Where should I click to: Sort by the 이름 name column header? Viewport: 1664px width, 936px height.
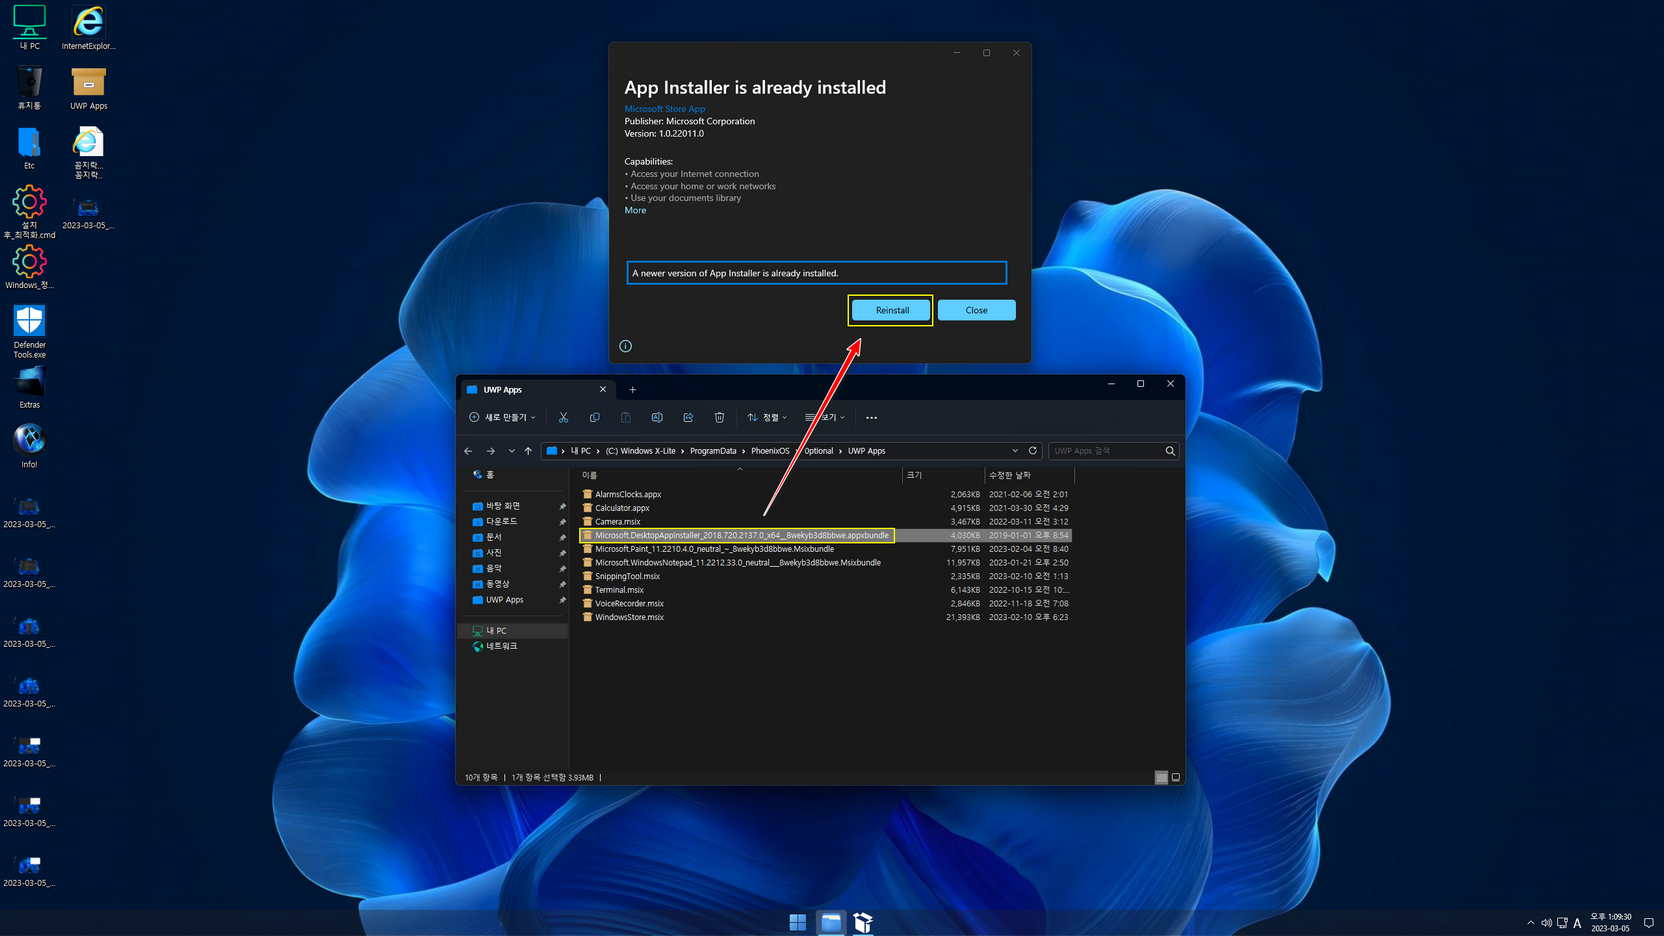pos(738,475)
